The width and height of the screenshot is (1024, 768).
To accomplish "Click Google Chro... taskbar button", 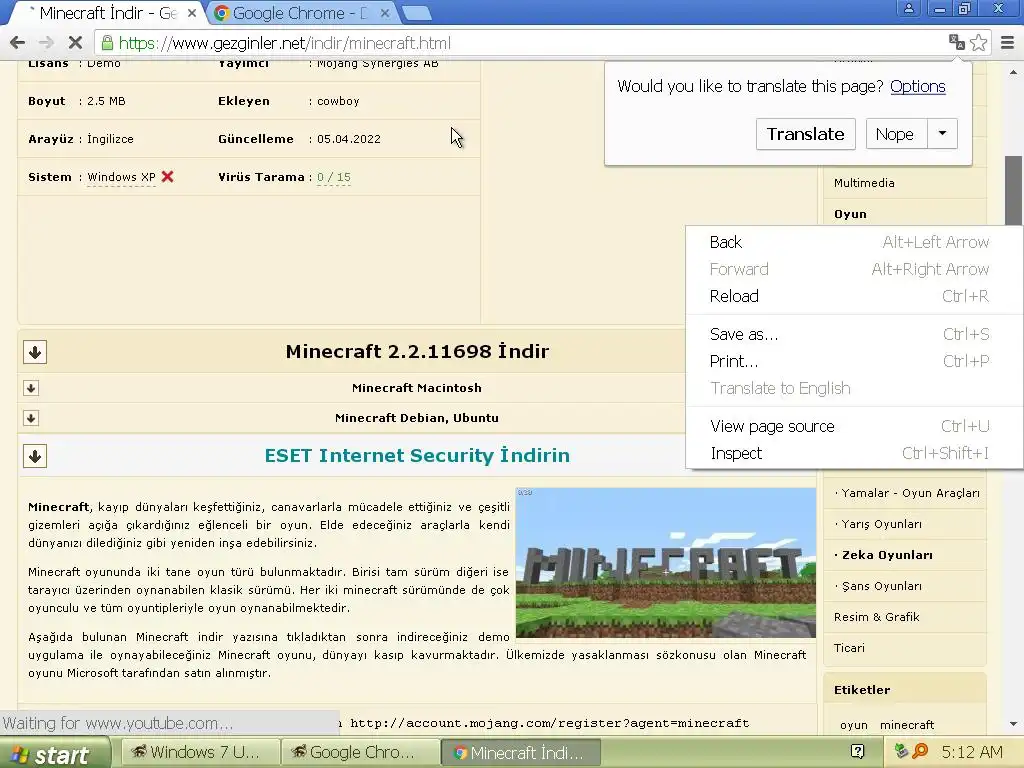I will click(360, 752).
